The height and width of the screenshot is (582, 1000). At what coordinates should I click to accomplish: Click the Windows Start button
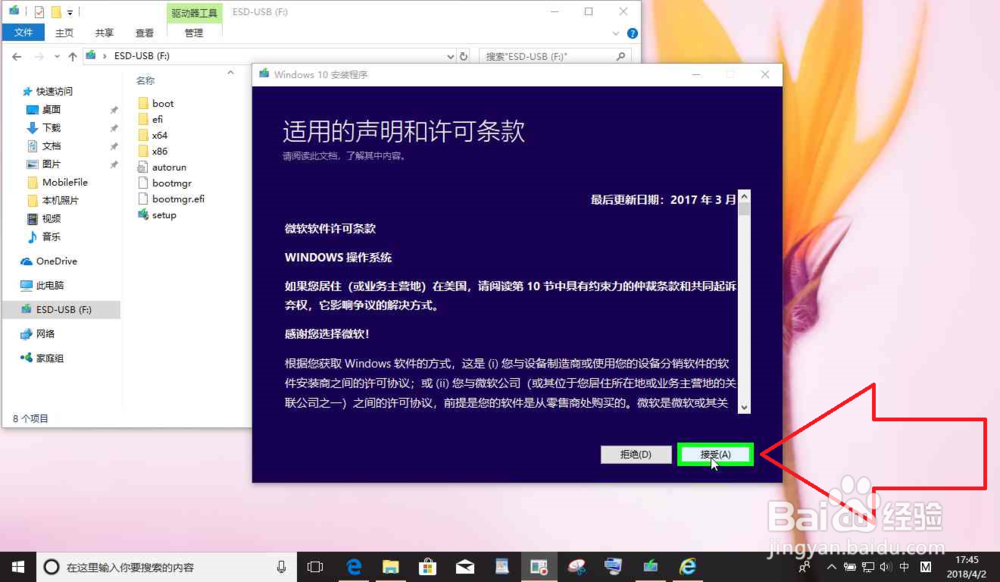pos(19,567)
